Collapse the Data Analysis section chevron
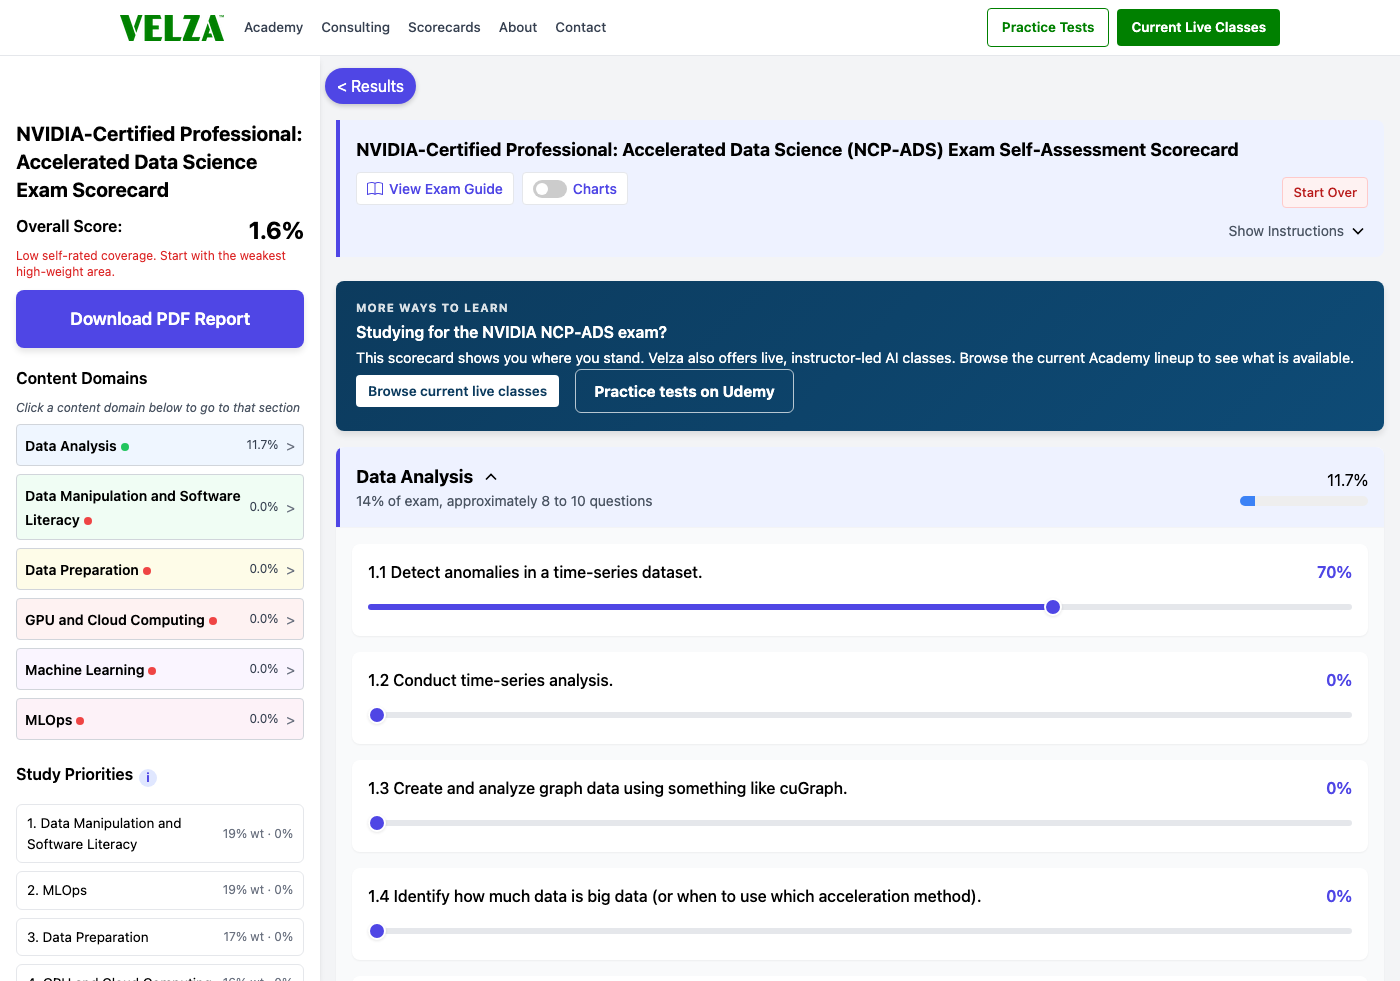 coord(491,477)
